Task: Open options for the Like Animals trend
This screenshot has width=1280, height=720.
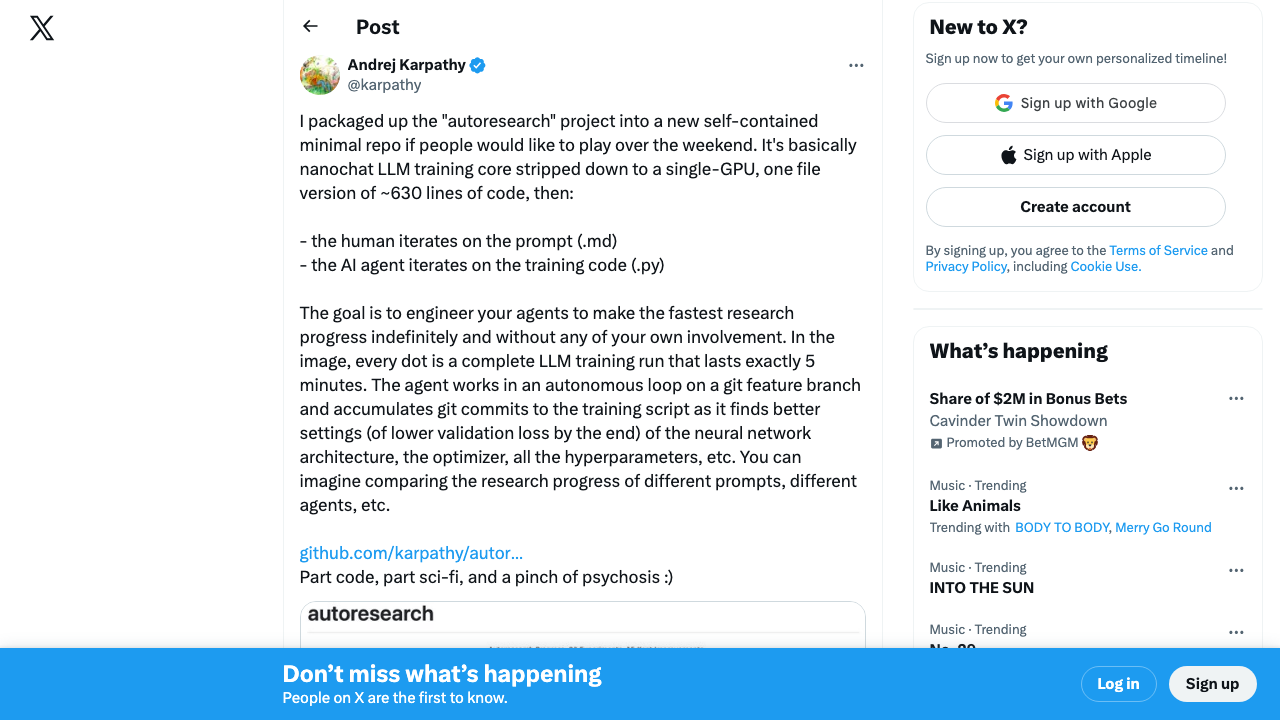Action: click(x=1236, y=488)
